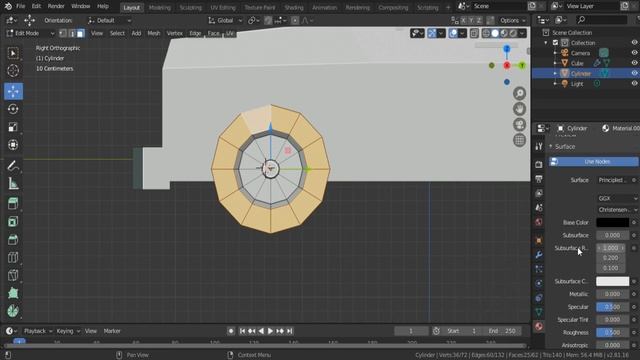Enable edge select mode
The width and height of the screenshot is (640, 360).
(x=72, y=33)
